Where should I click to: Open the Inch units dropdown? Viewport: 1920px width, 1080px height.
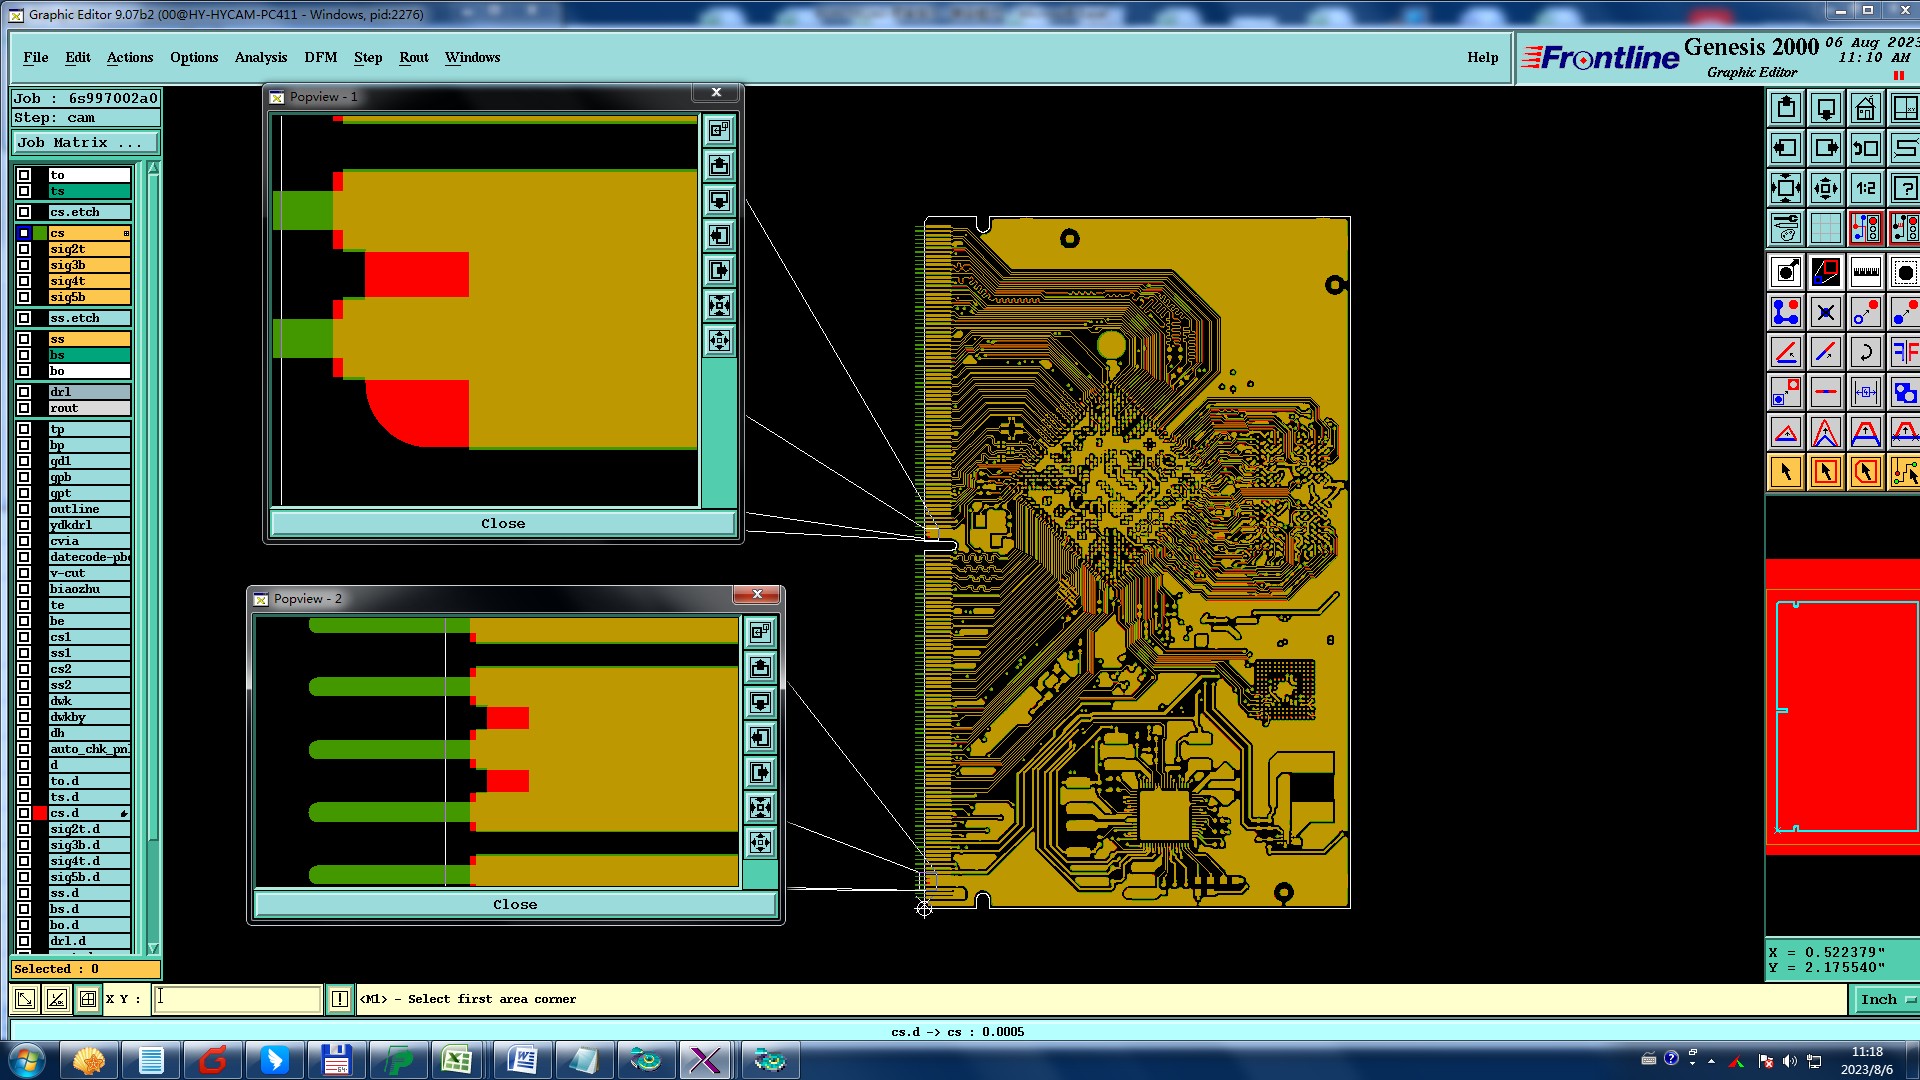click(1885, 999)
